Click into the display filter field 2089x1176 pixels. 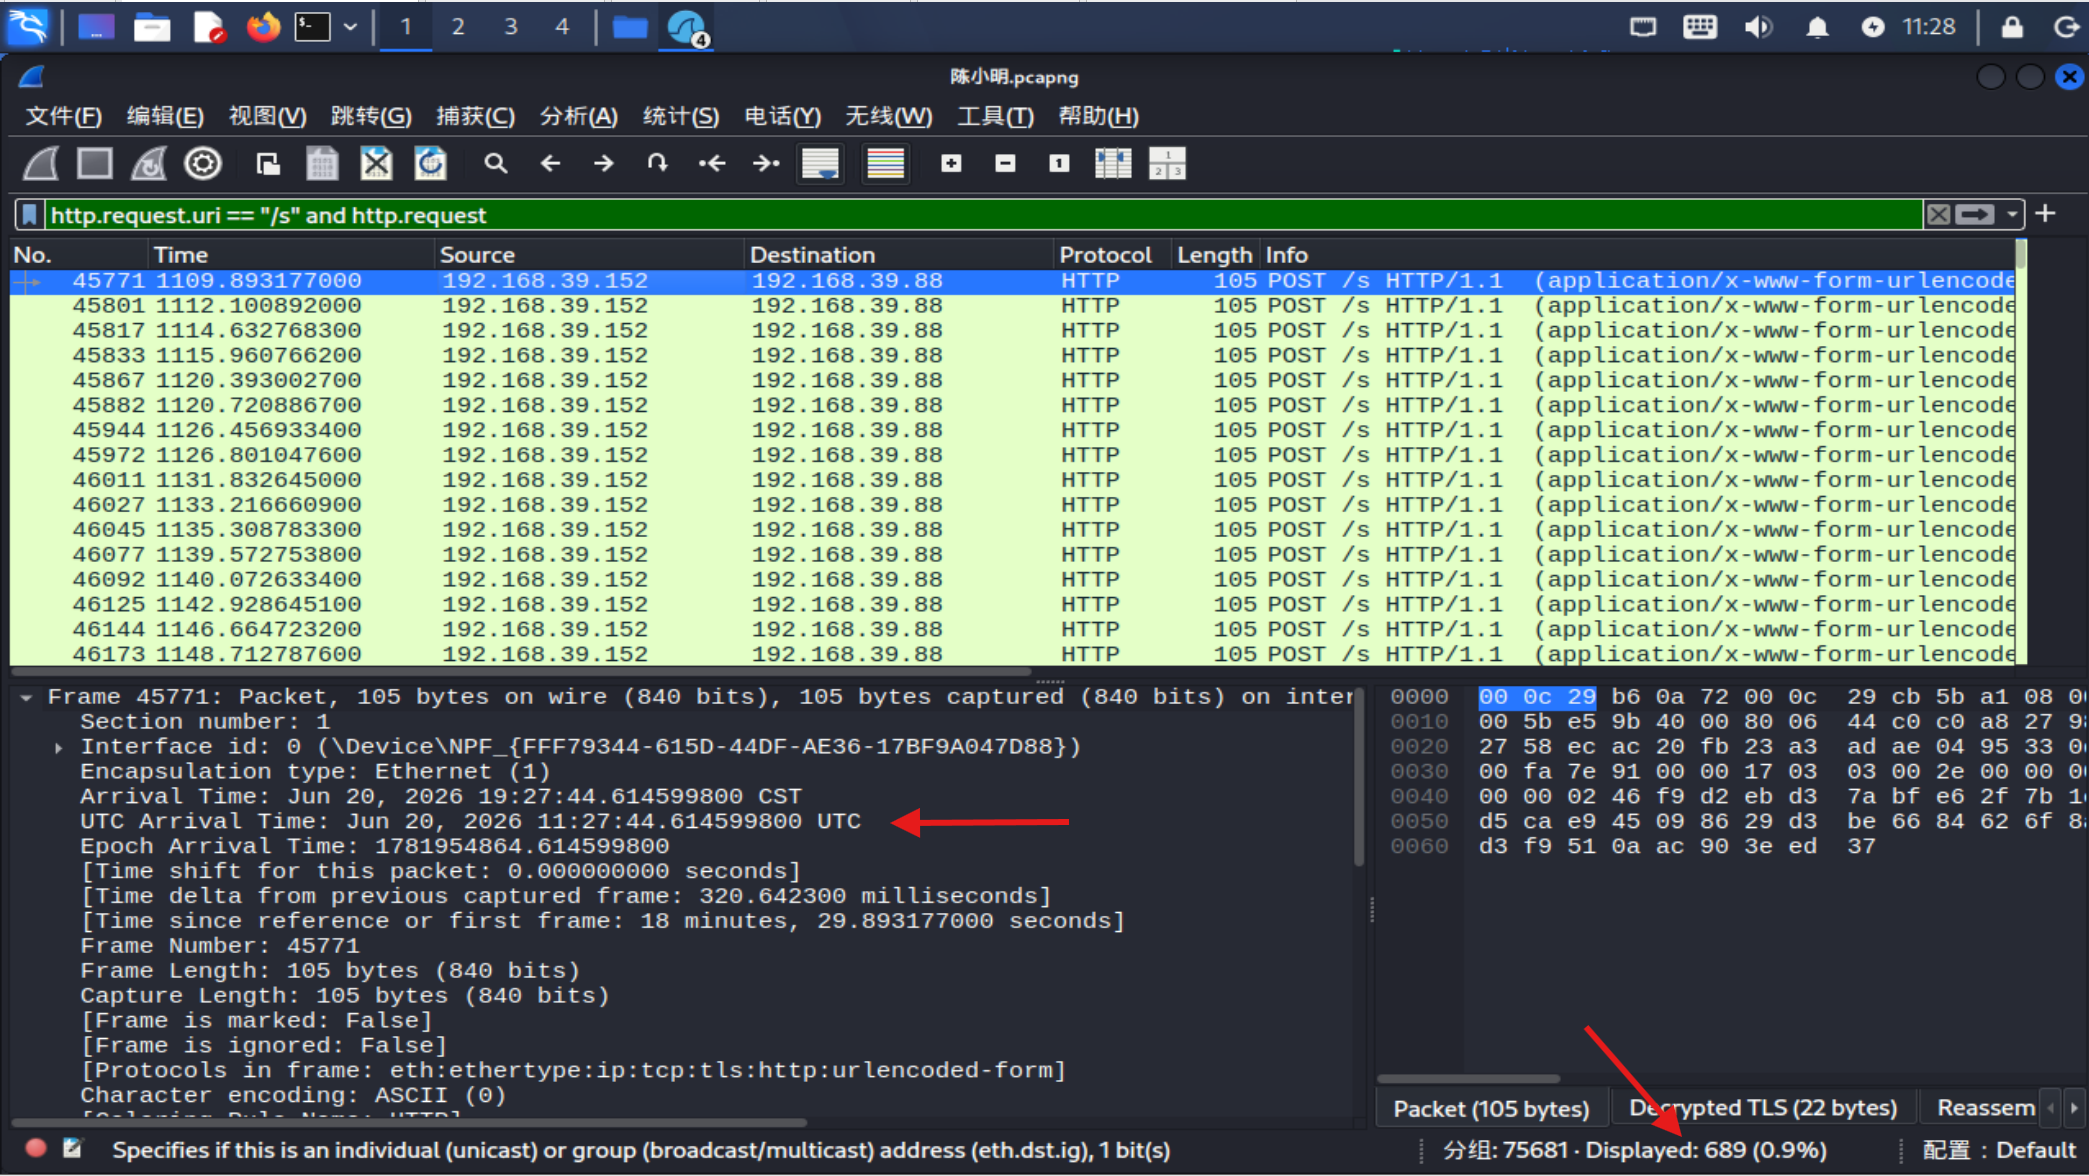pyautogui.click(x=984, y=215)
